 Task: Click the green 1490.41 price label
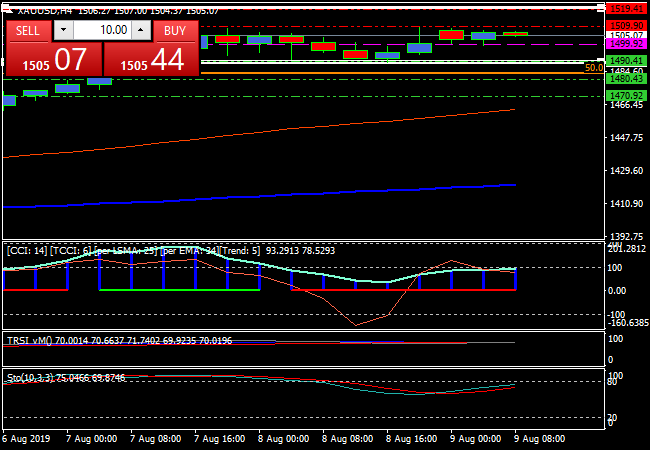click(626, 61)
